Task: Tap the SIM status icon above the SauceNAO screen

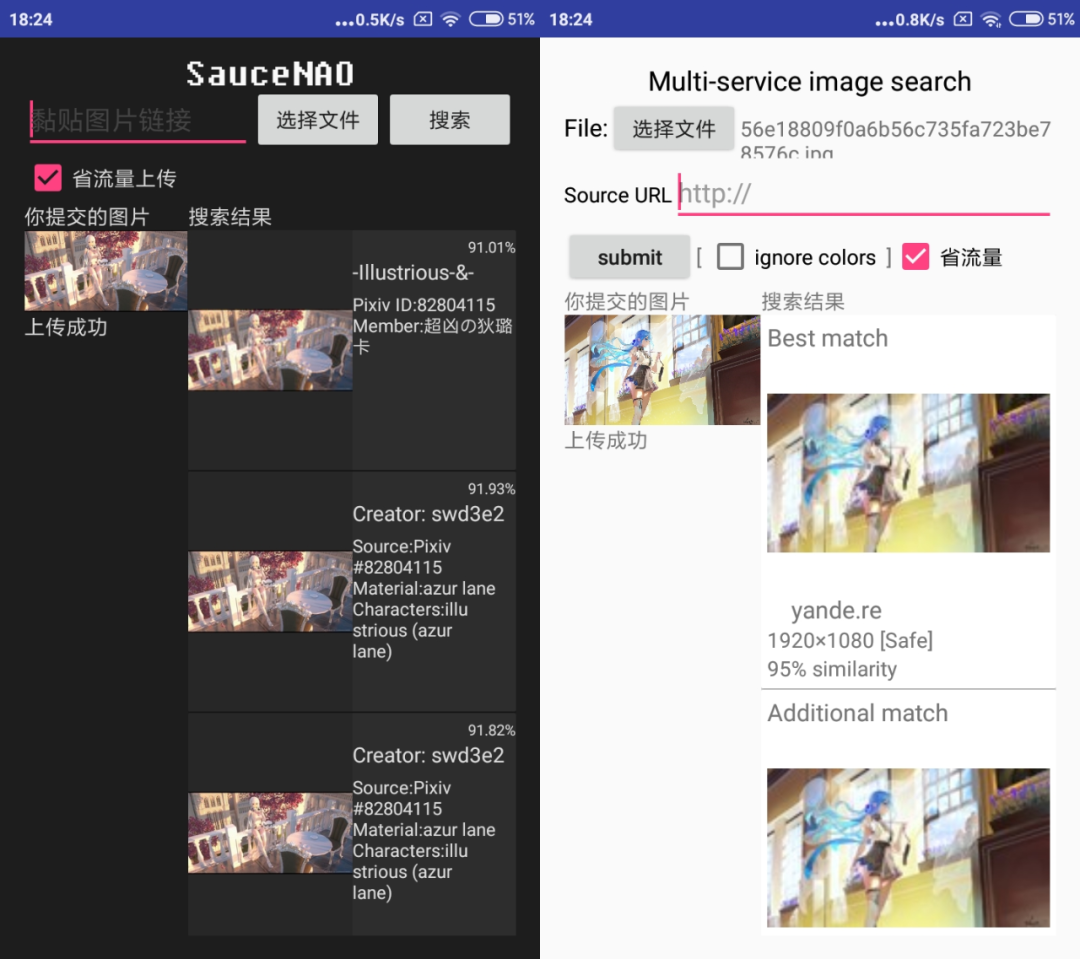Action: [423, 19]
